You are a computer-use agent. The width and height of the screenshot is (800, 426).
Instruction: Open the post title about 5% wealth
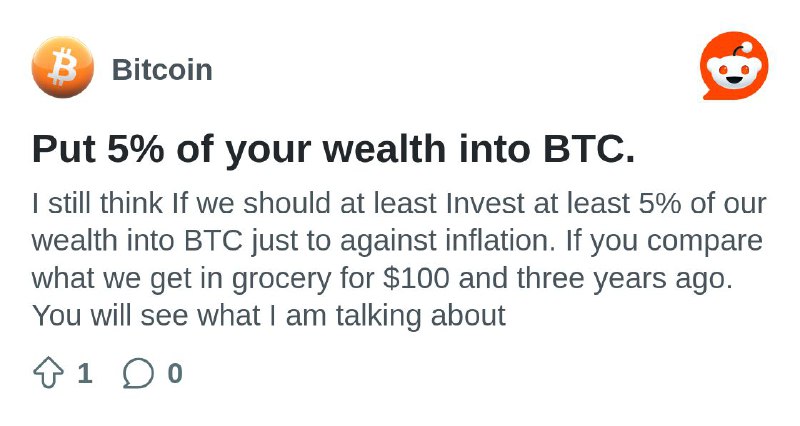[x=334, y=149]
